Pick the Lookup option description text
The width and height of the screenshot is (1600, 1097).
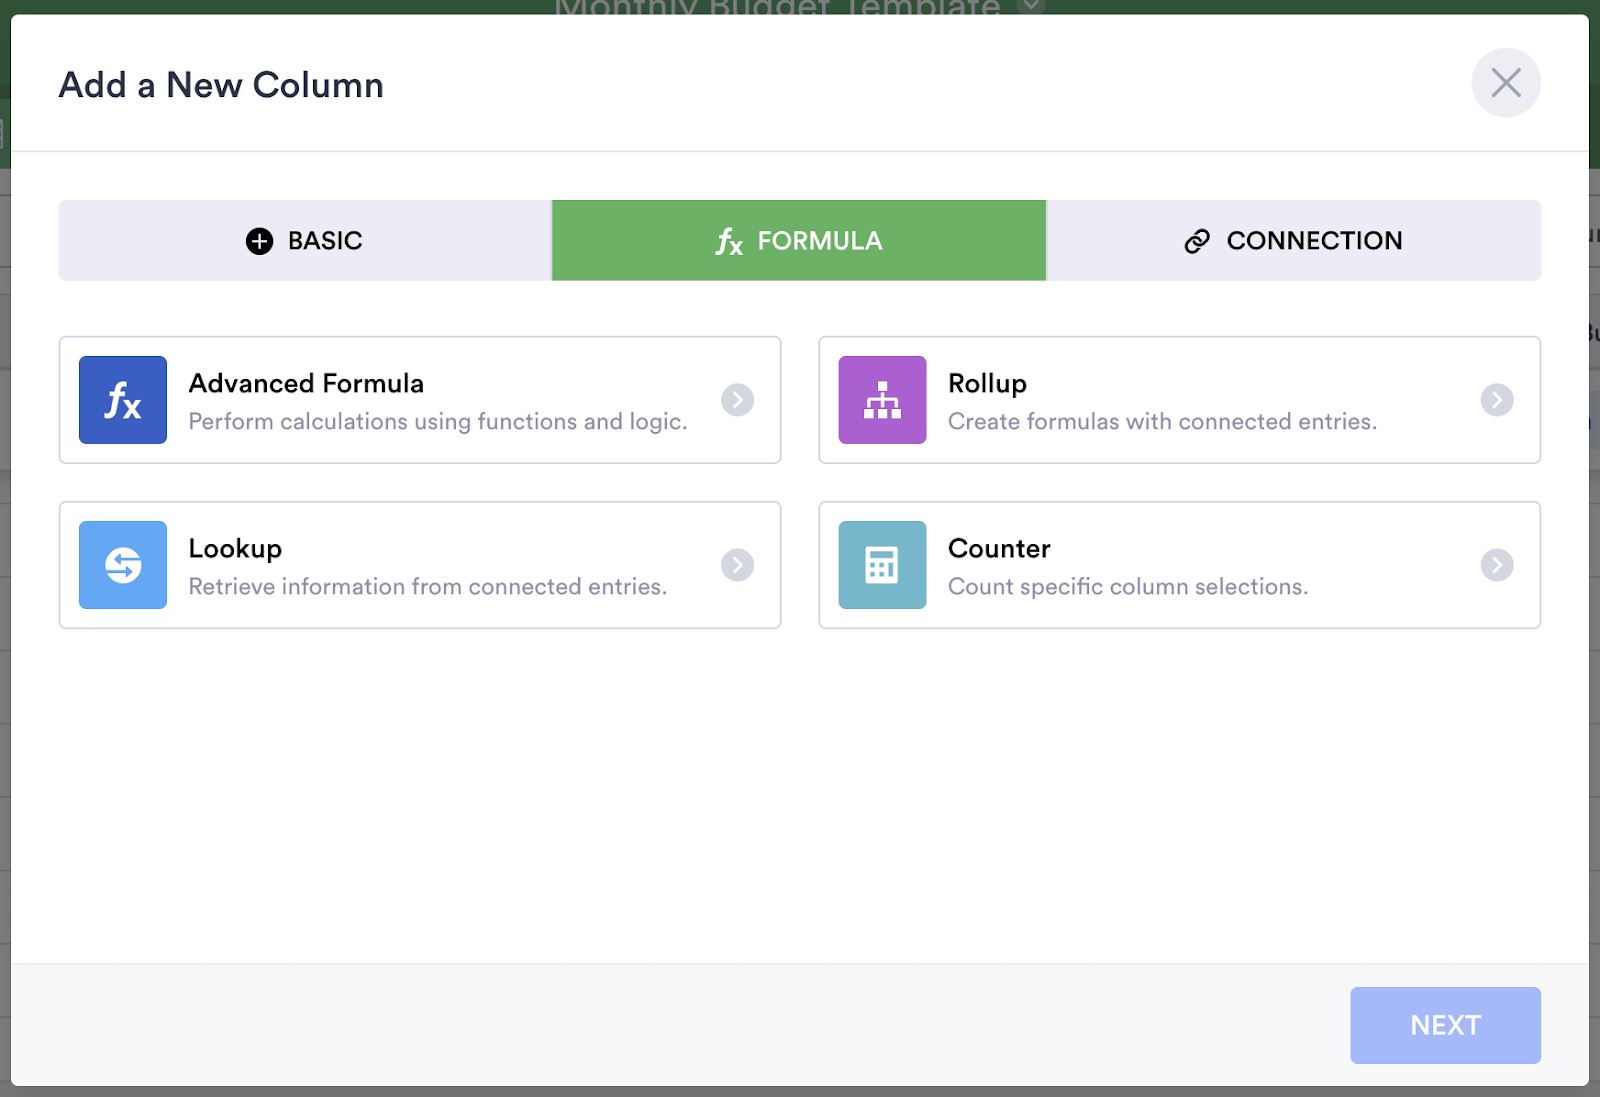[x=427, y=587]
